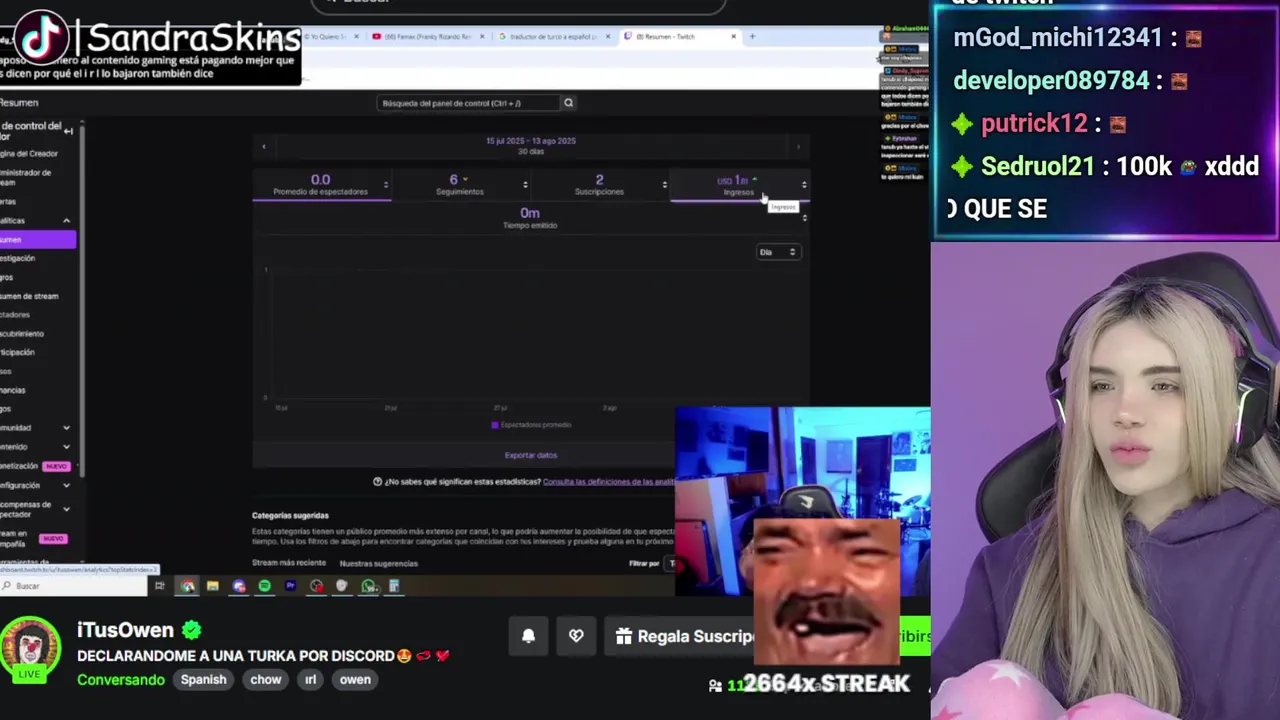Screen dimensions: 1280x720
Task: Open the Promedio de espectadores metric selector
Action: [x=385, y=185]
